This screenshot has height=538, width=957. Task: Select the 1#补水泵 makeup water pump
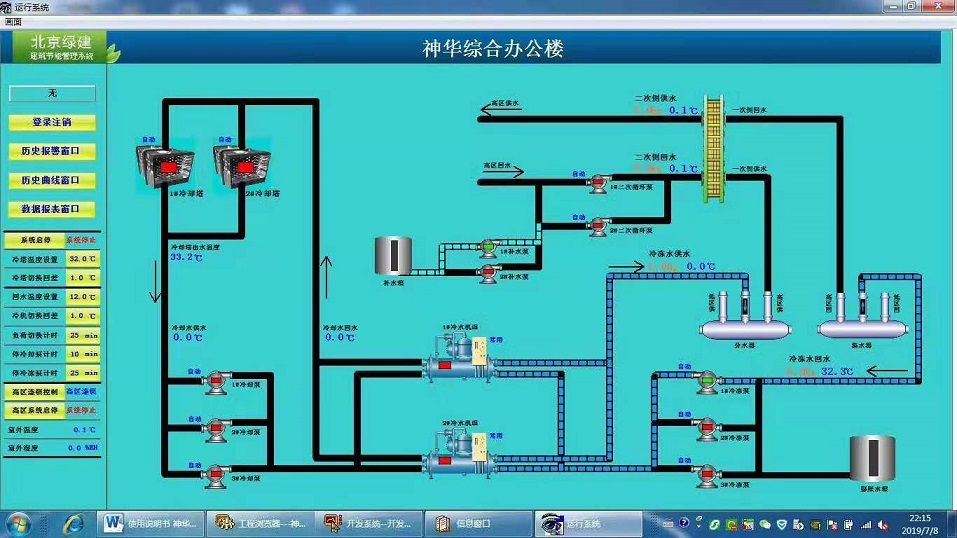pyautogui.click(x=487, y=246)
